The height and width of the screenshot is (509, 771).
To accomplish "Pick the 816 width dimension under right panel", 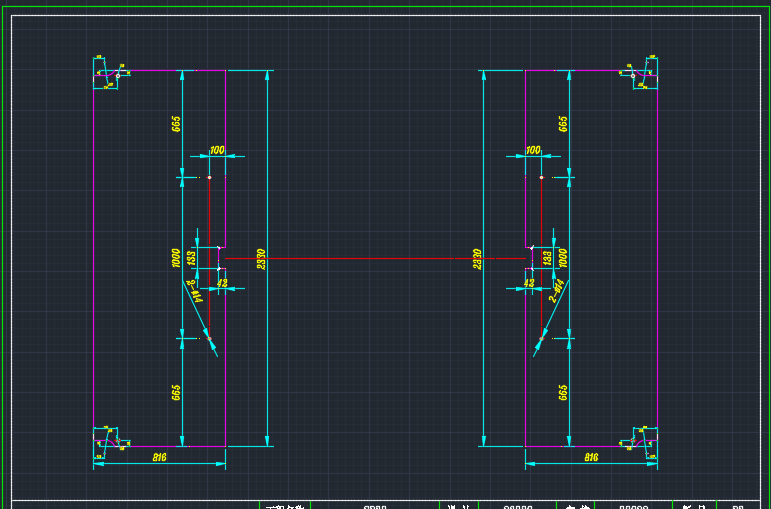I will point(590,457).
